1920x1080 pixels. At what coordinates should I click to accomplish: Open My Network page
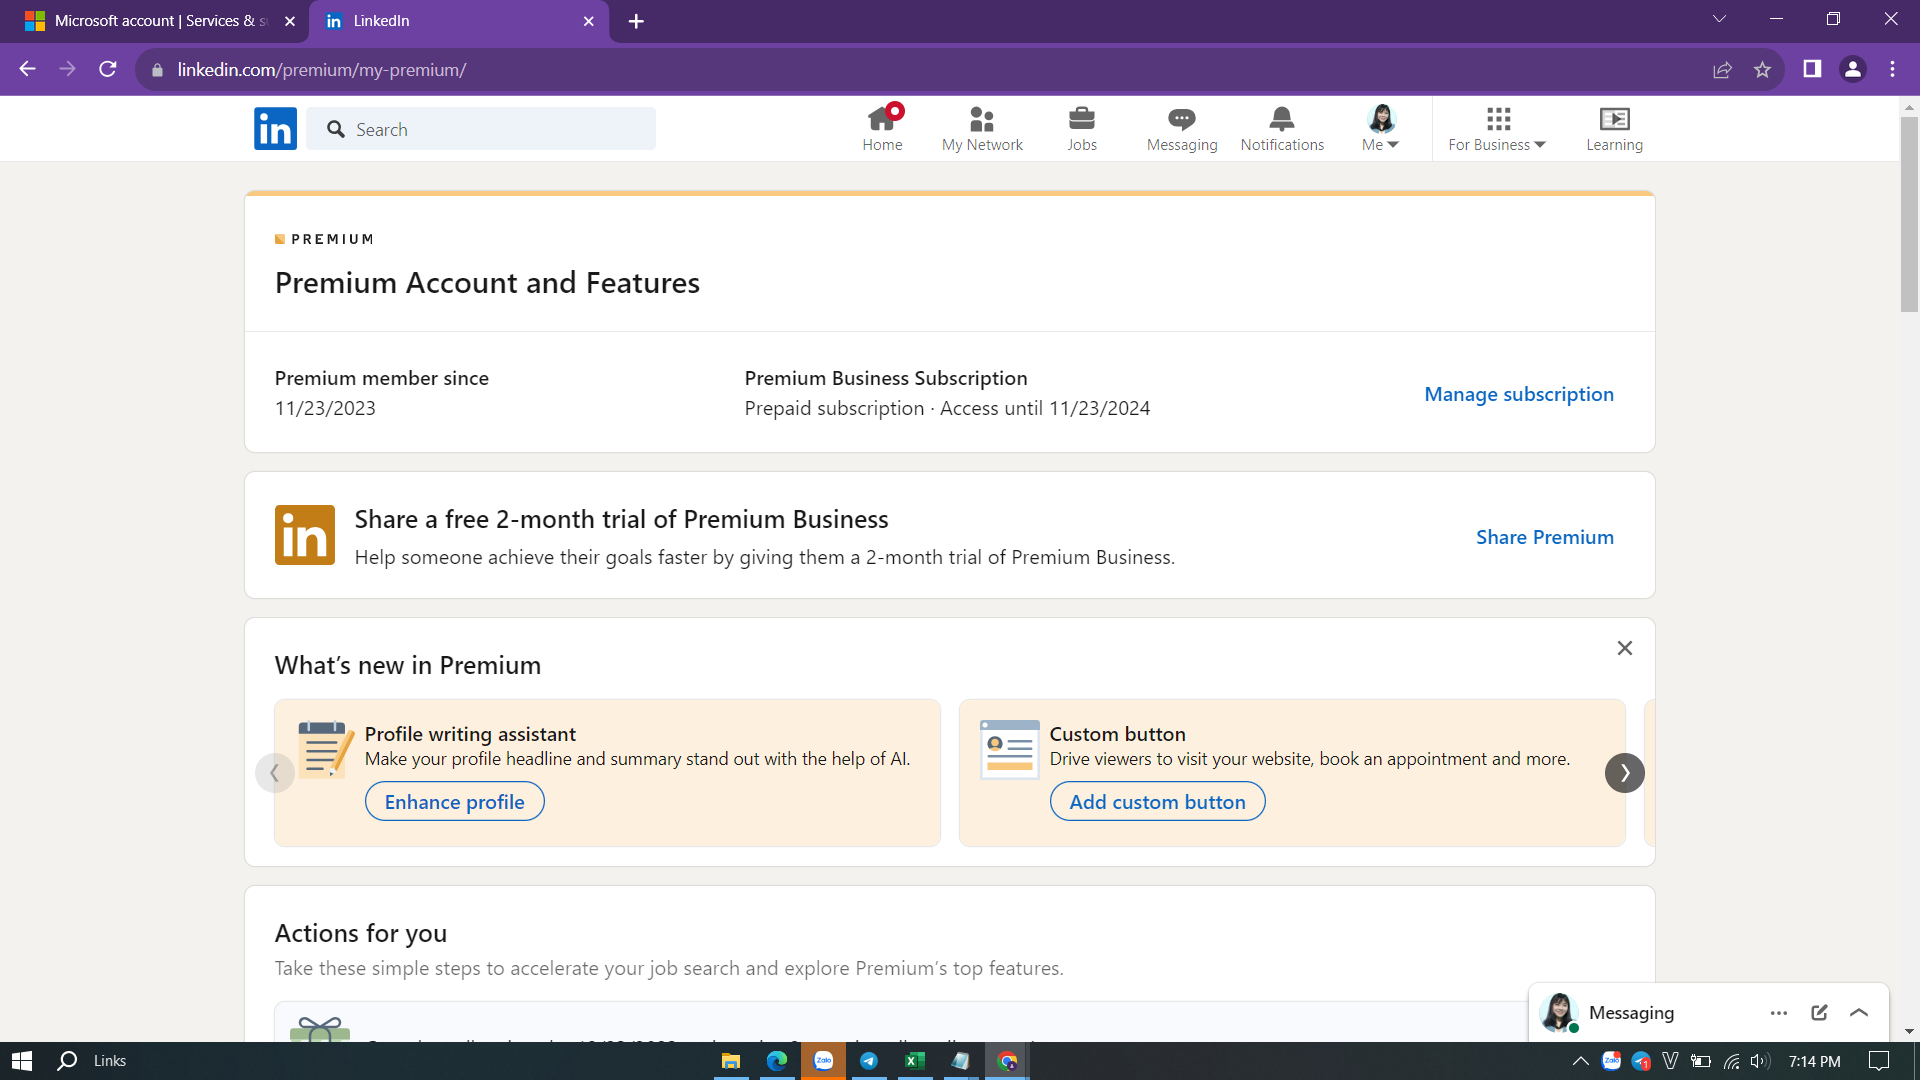tap(982, 129)
